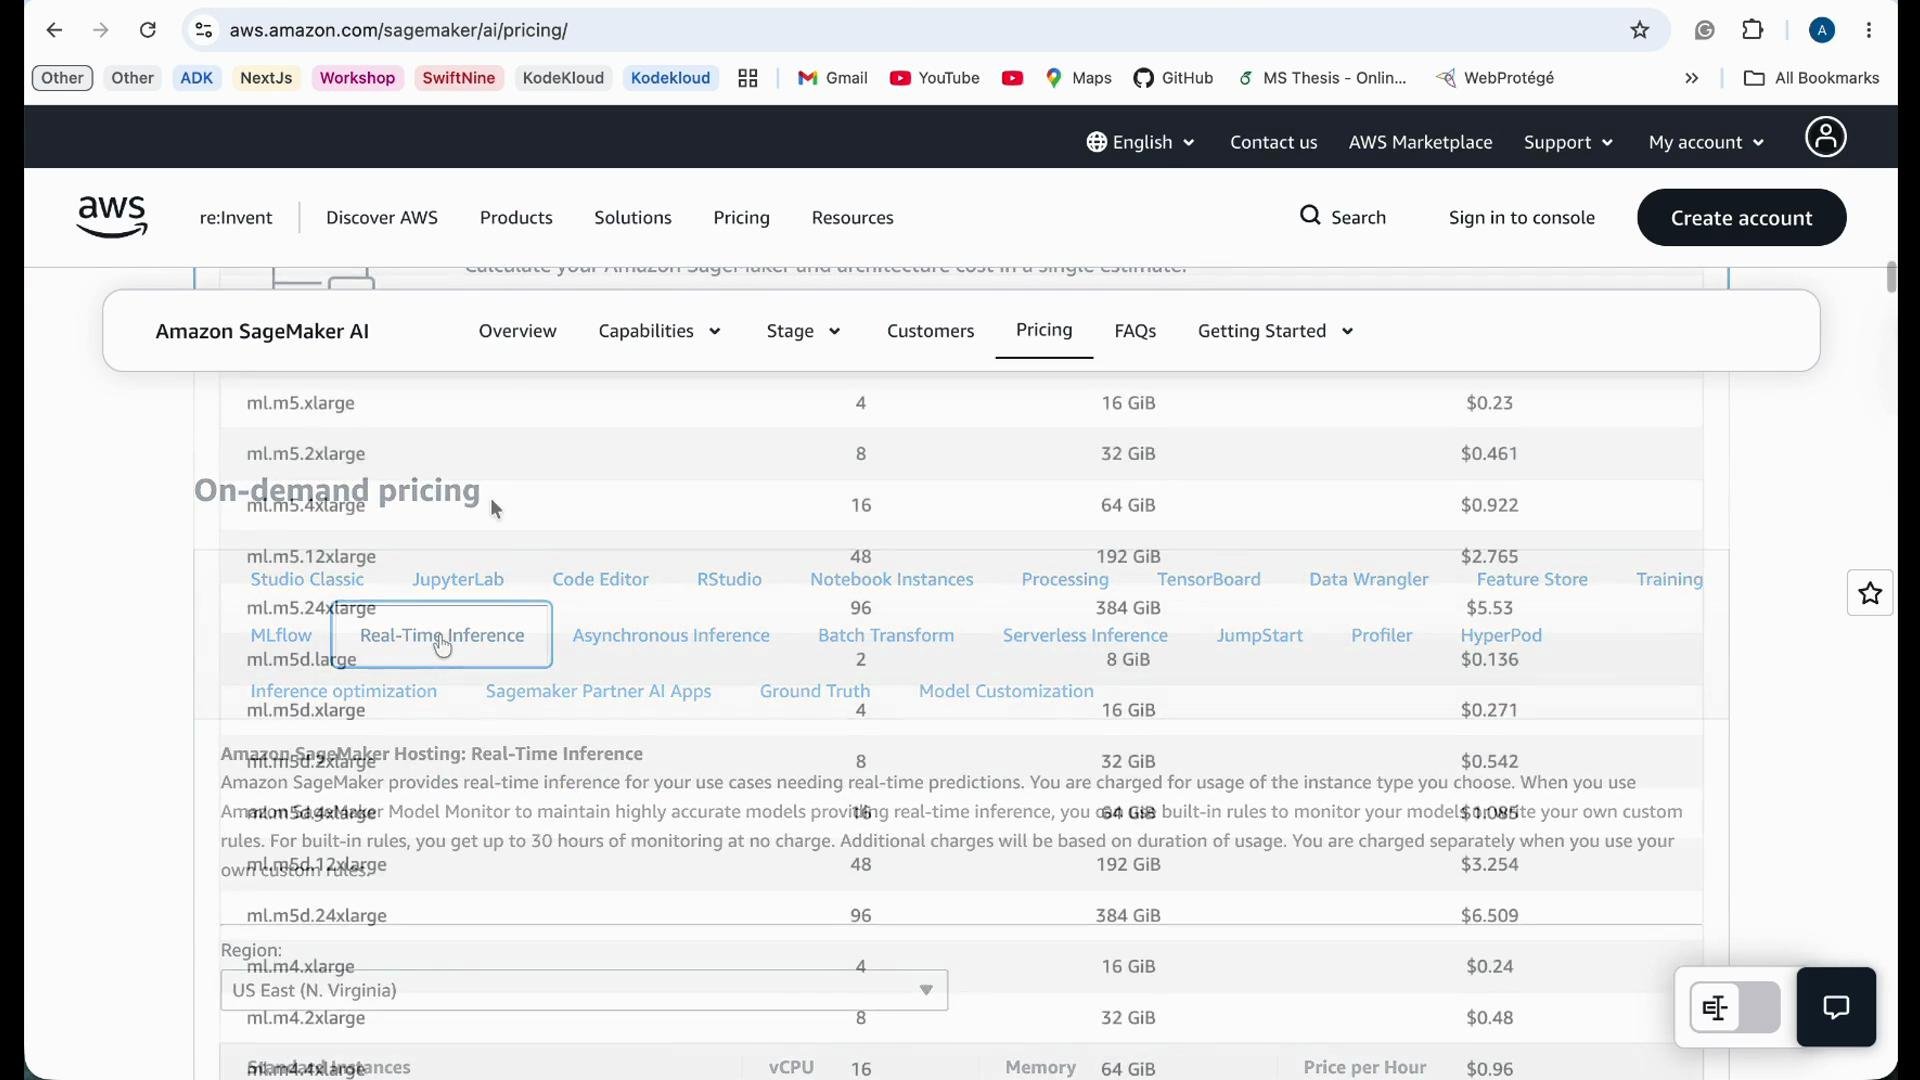Click the browser forward arrow
Viewport: 1920px width, 1080px height.
[x=101, y=31]
